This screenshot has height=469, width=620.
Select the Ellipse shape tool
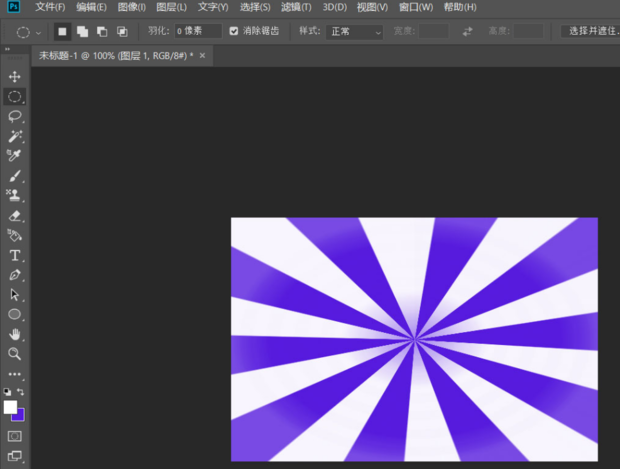(15, 314)
